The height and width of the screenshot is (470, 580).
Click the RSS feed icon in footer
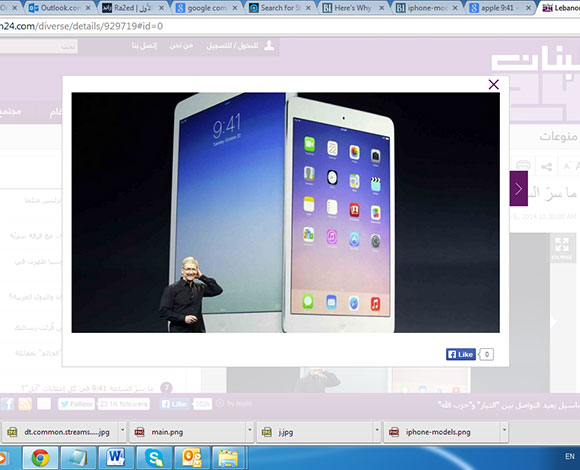(x=25, y=404)
